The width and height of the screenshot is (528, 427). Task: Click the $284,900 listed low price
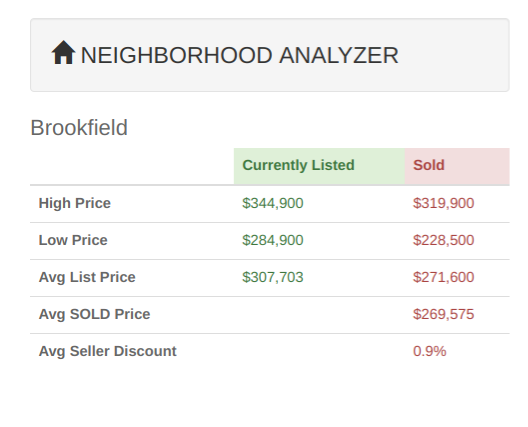[x=273, y=240]
